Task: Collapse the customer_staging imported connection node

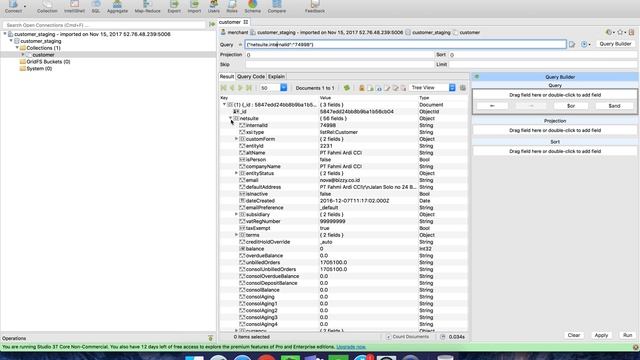Action: point(5,34)
